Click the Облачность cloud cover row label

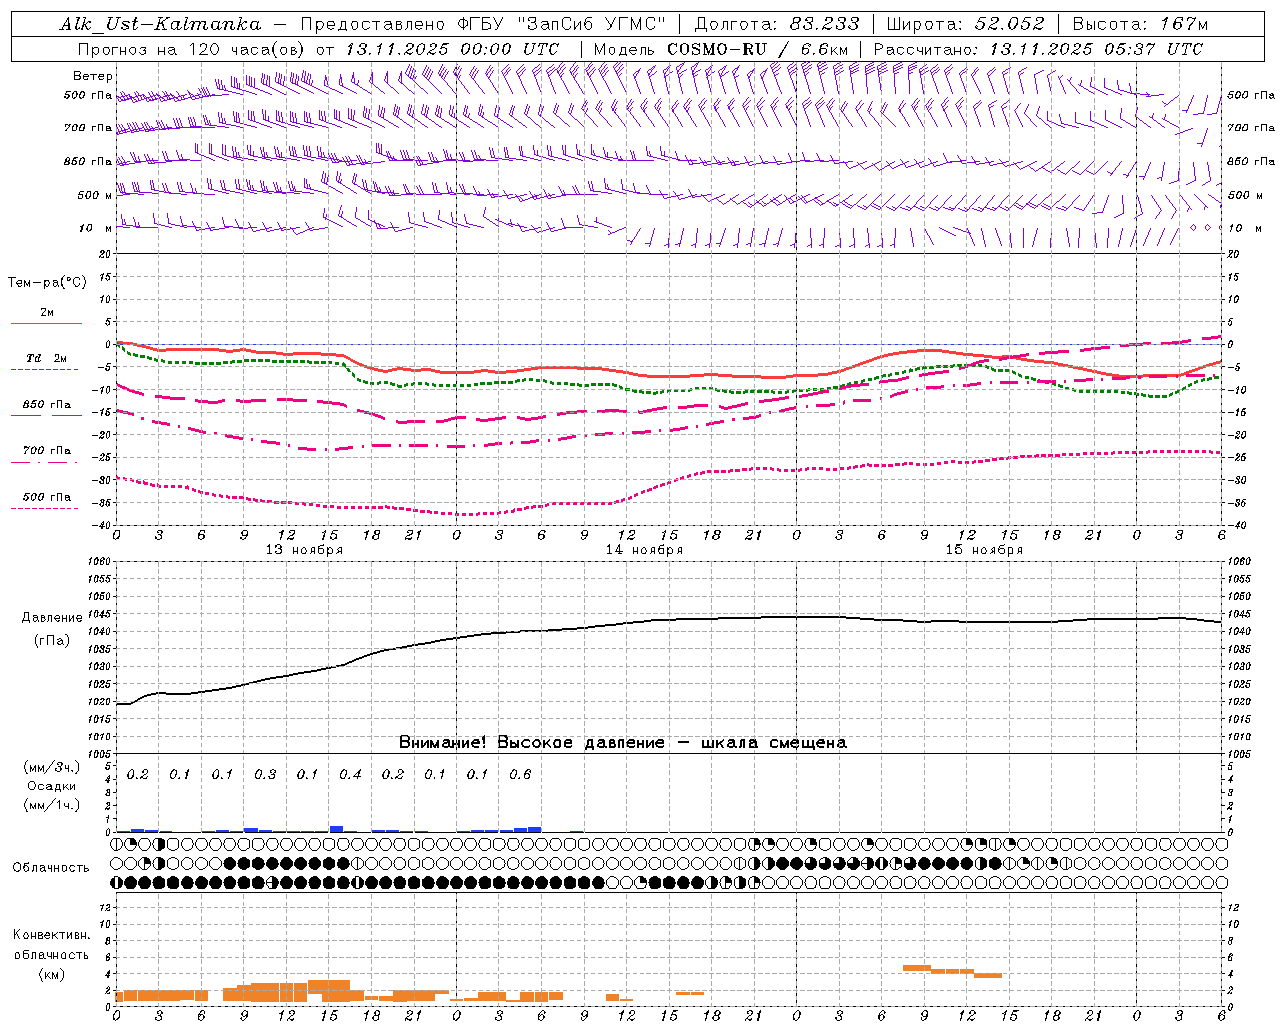tap(51, 868)
